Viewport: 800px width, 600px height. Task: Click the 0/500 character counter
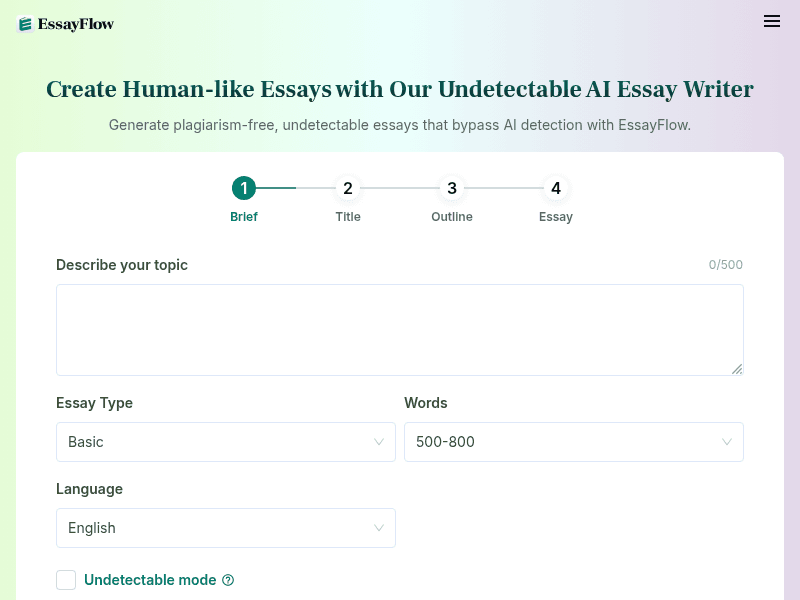(x=726, y=265)
